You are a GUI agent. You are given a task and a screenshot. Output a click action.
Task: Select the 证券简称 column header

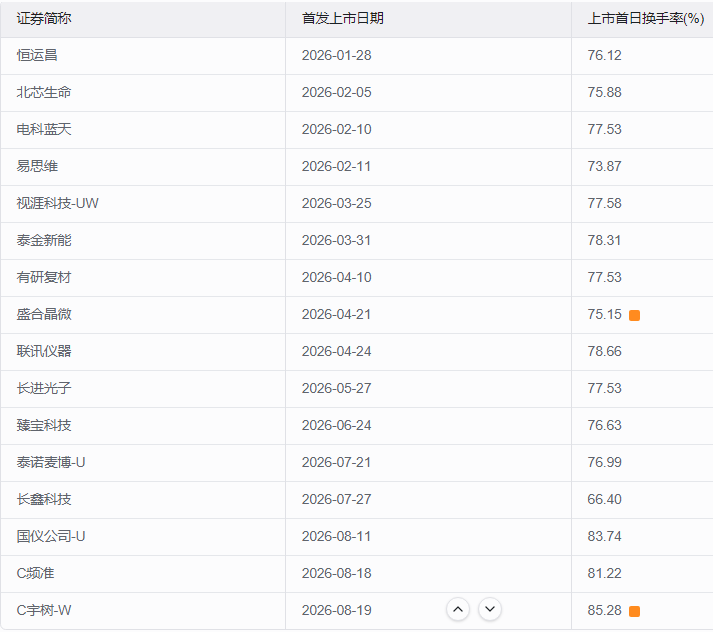[x=44, y=18]
